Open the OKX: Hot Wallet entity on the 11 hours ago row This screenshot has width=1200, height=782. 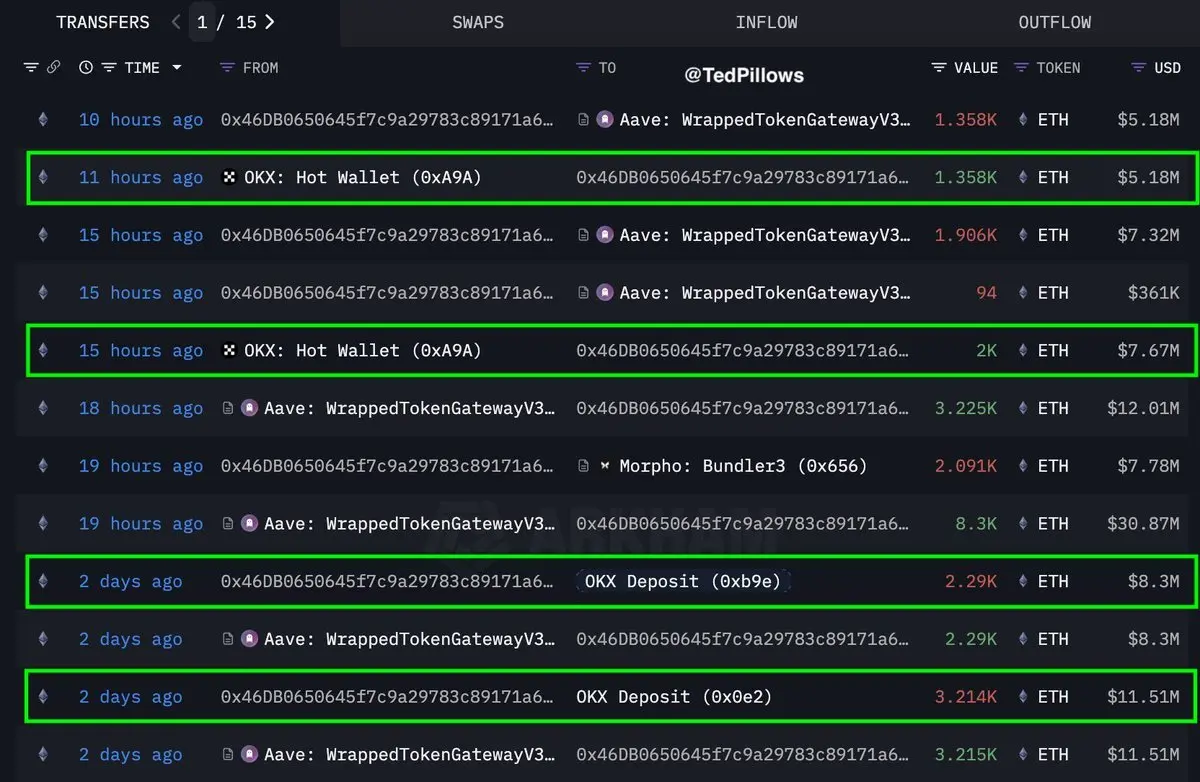tap(363, 178)
